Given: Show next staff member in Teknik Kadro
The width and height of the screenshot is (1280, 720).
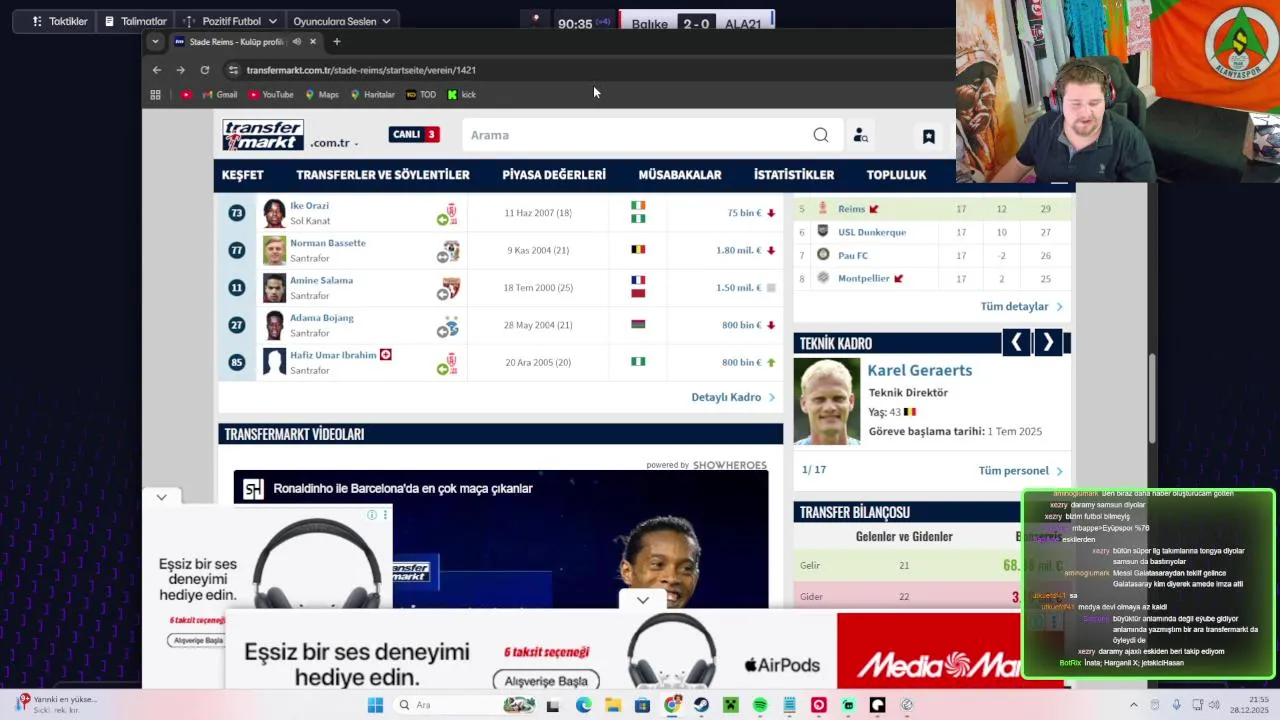Looking at the screenshot, I should point(1048,343).
